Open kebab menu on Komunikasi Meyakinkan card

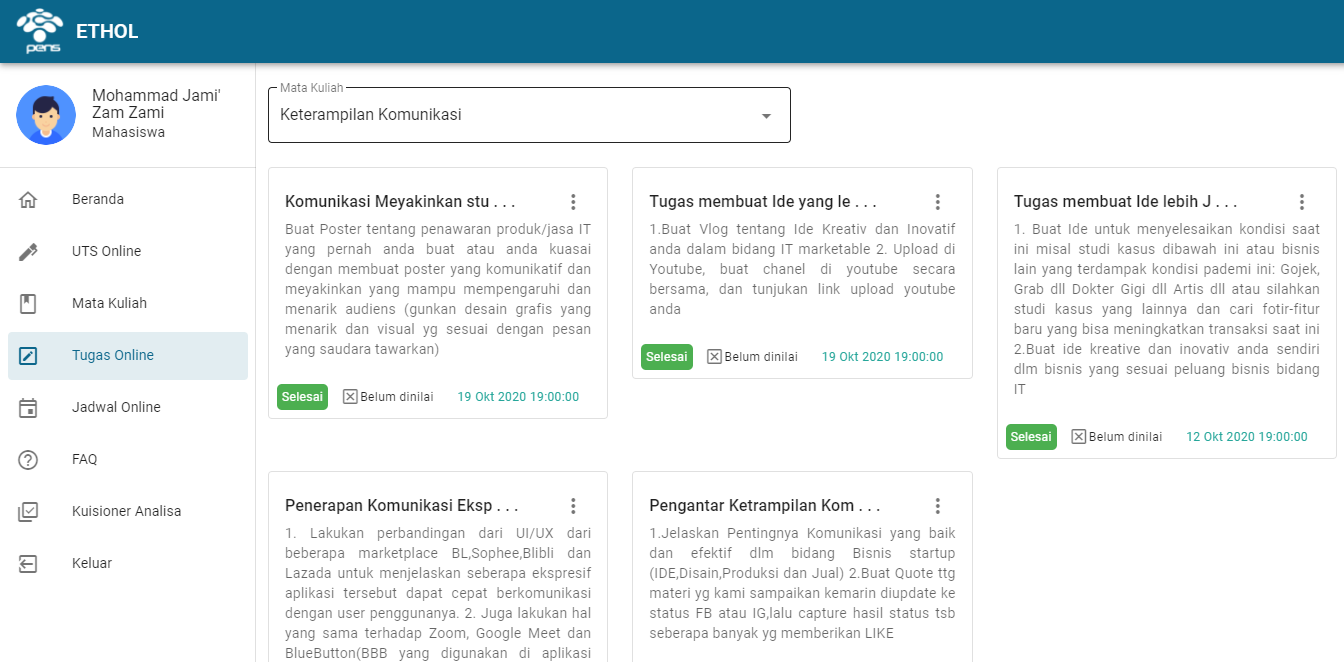pyautogui.click(x=573, y=201)
